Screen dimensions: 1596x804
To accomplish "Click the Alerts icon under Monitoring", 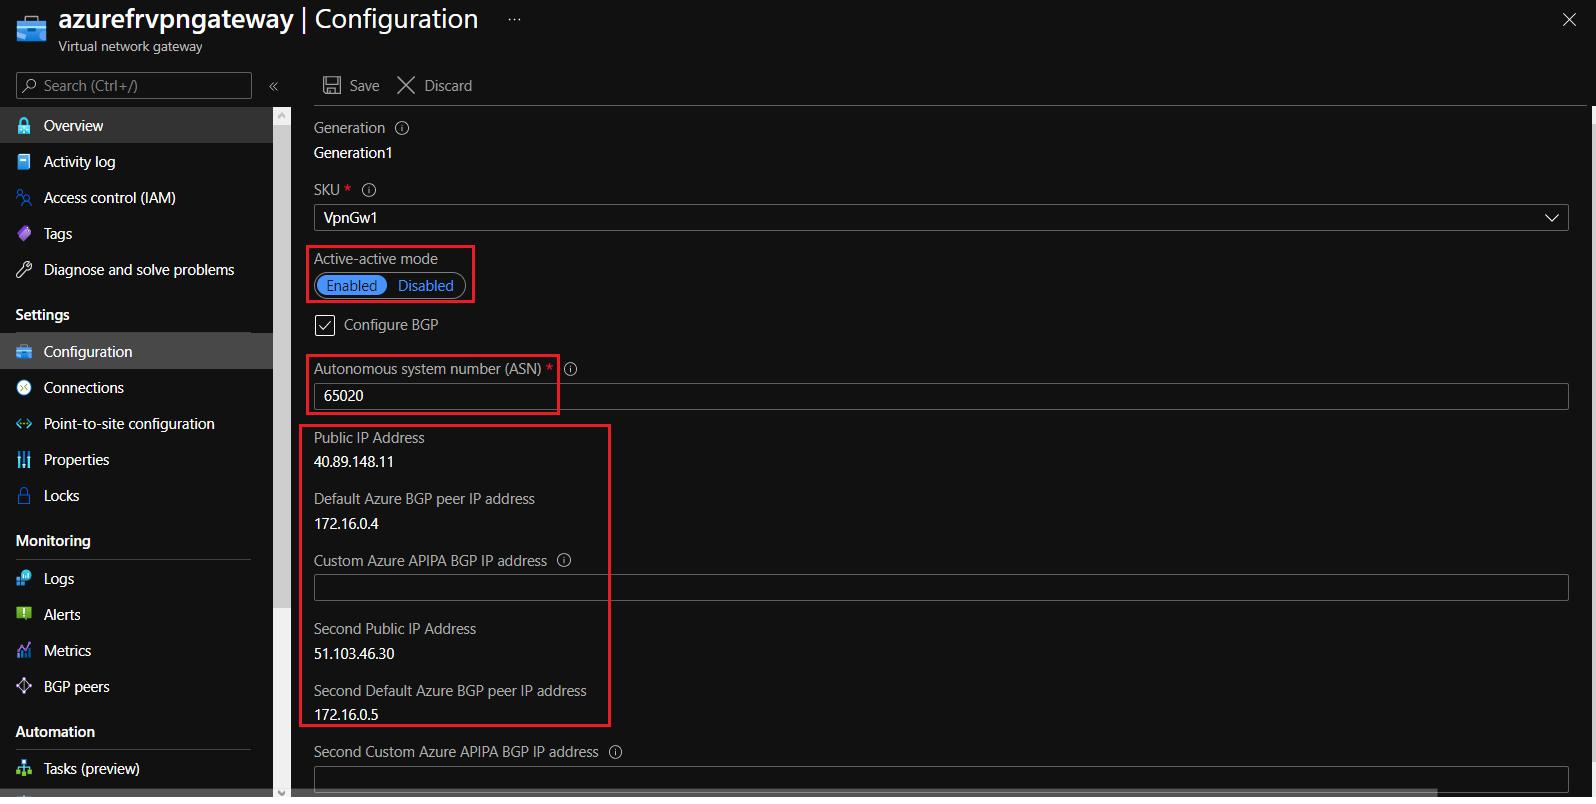I will click(x=24, y=615).
